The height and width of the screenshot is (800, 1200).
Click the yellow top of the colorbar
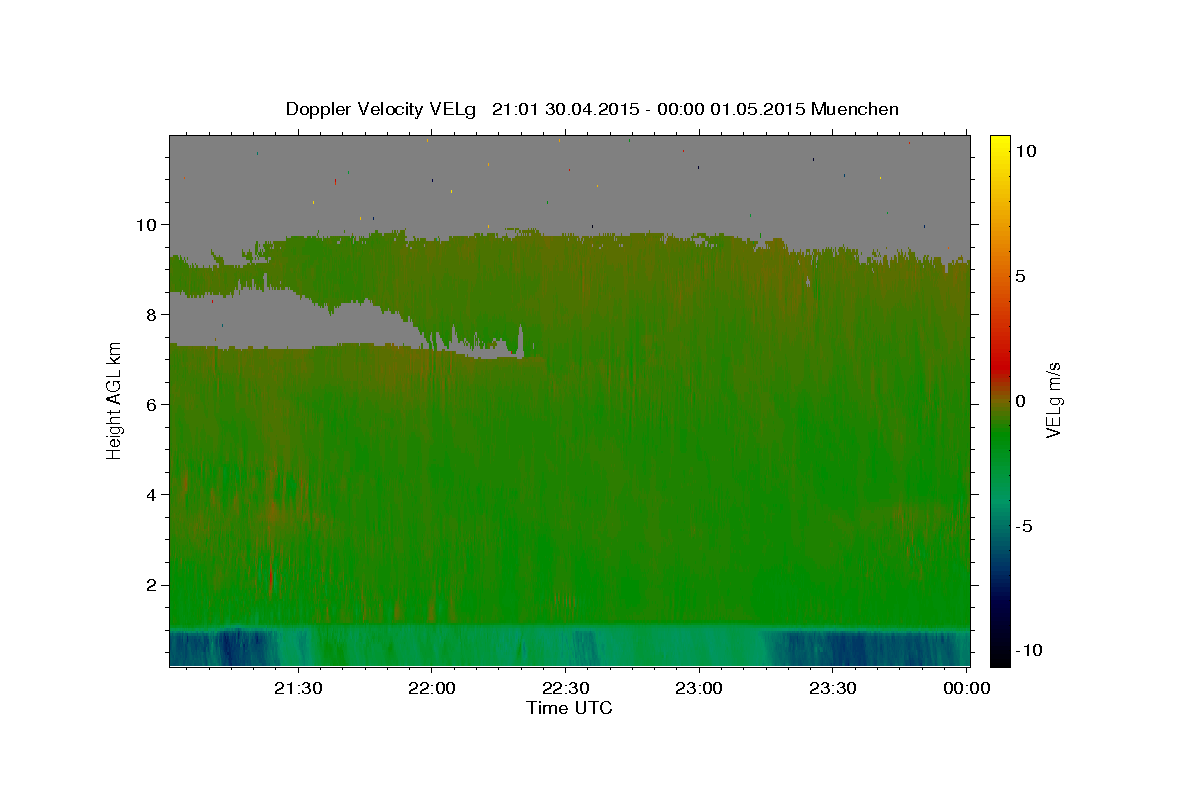click(x=1000, y=142)
